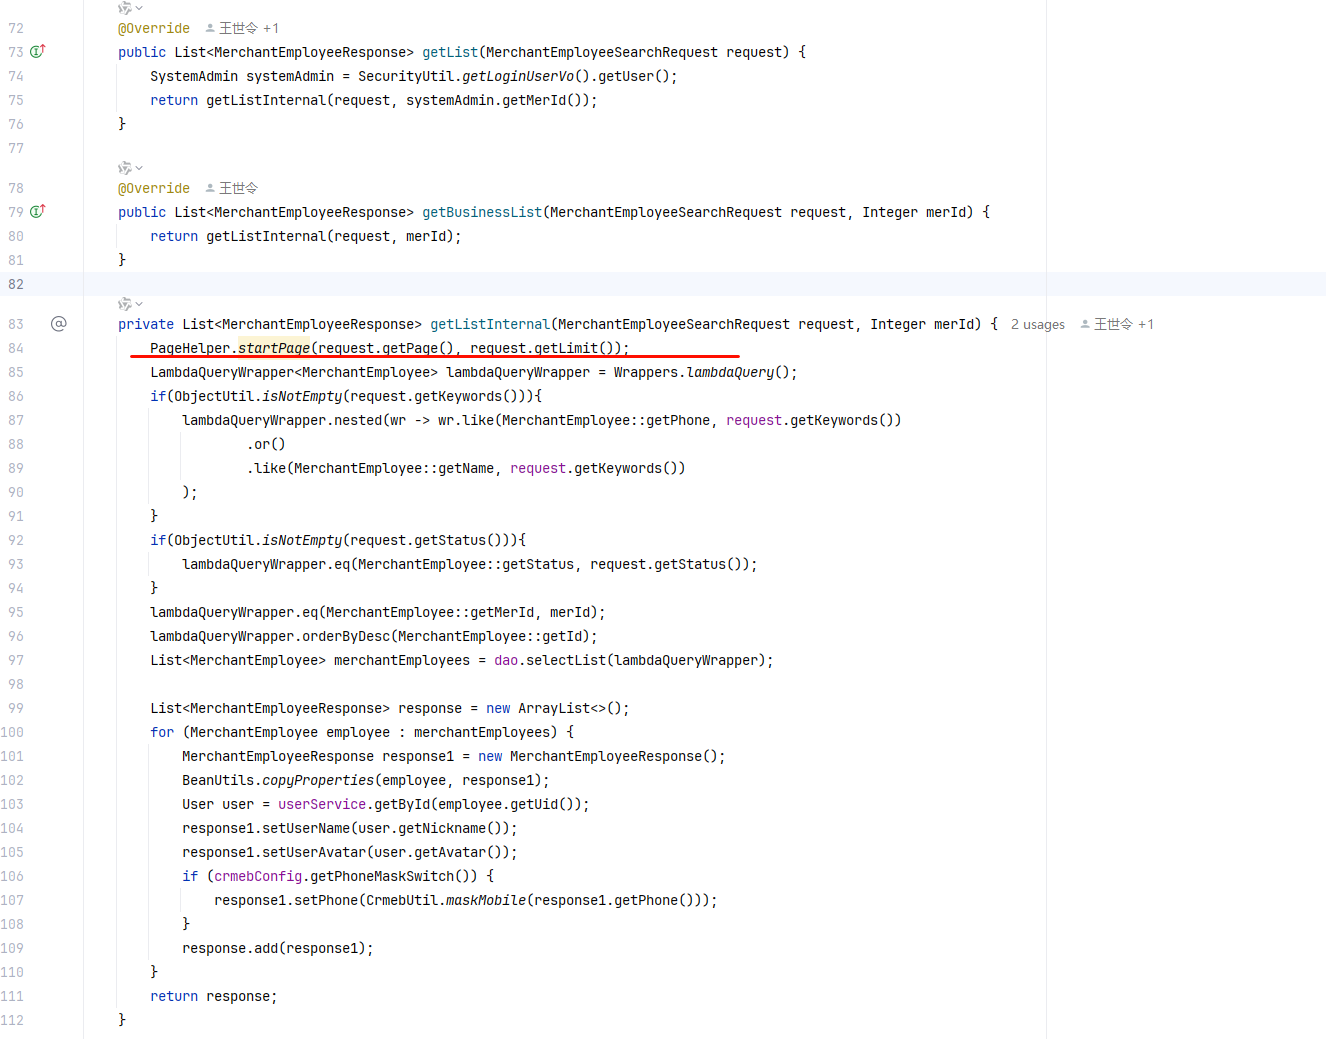Screen dimensions: 1326x1039
Task: Click the .or() call on line 88
Action: [266, 444]
